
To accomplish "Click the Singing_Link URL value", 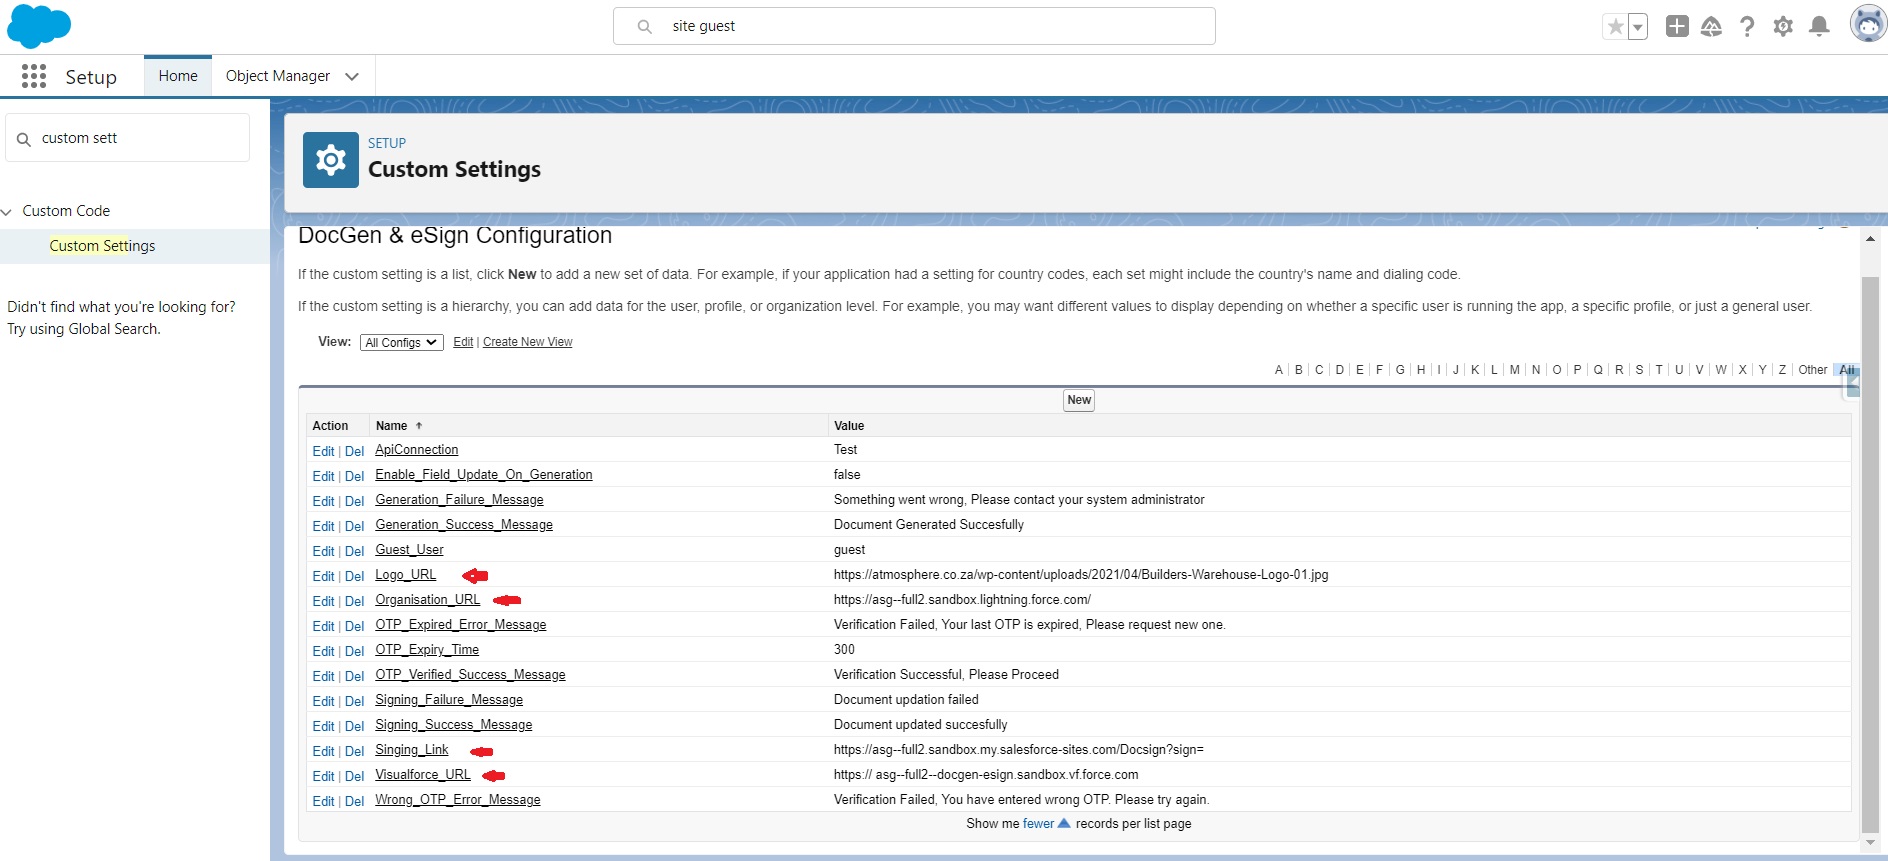I will point(1019,750).
